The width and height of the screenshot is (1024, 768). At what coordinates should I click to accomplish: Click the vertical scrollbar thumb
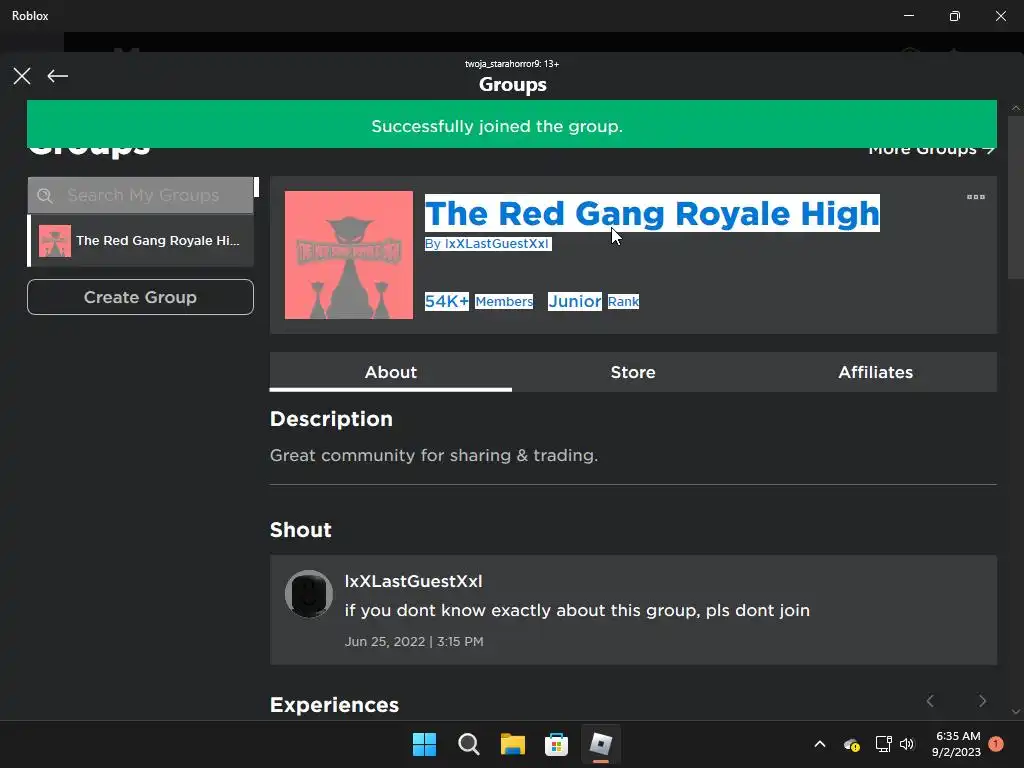[x=1016, y=198]
